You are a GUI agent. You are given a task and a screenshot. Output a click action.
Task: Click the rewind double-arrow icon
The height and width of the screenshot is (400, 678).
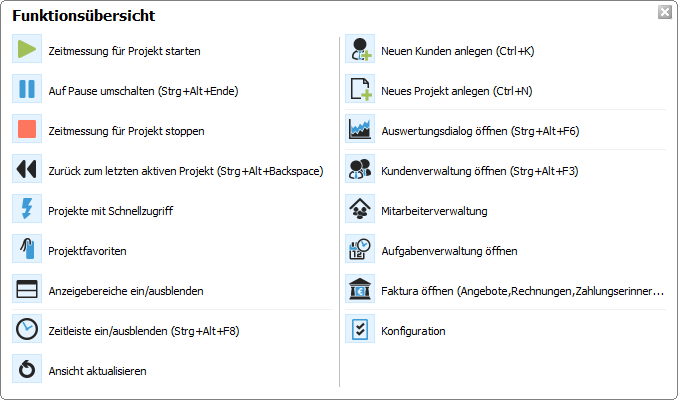27,170
